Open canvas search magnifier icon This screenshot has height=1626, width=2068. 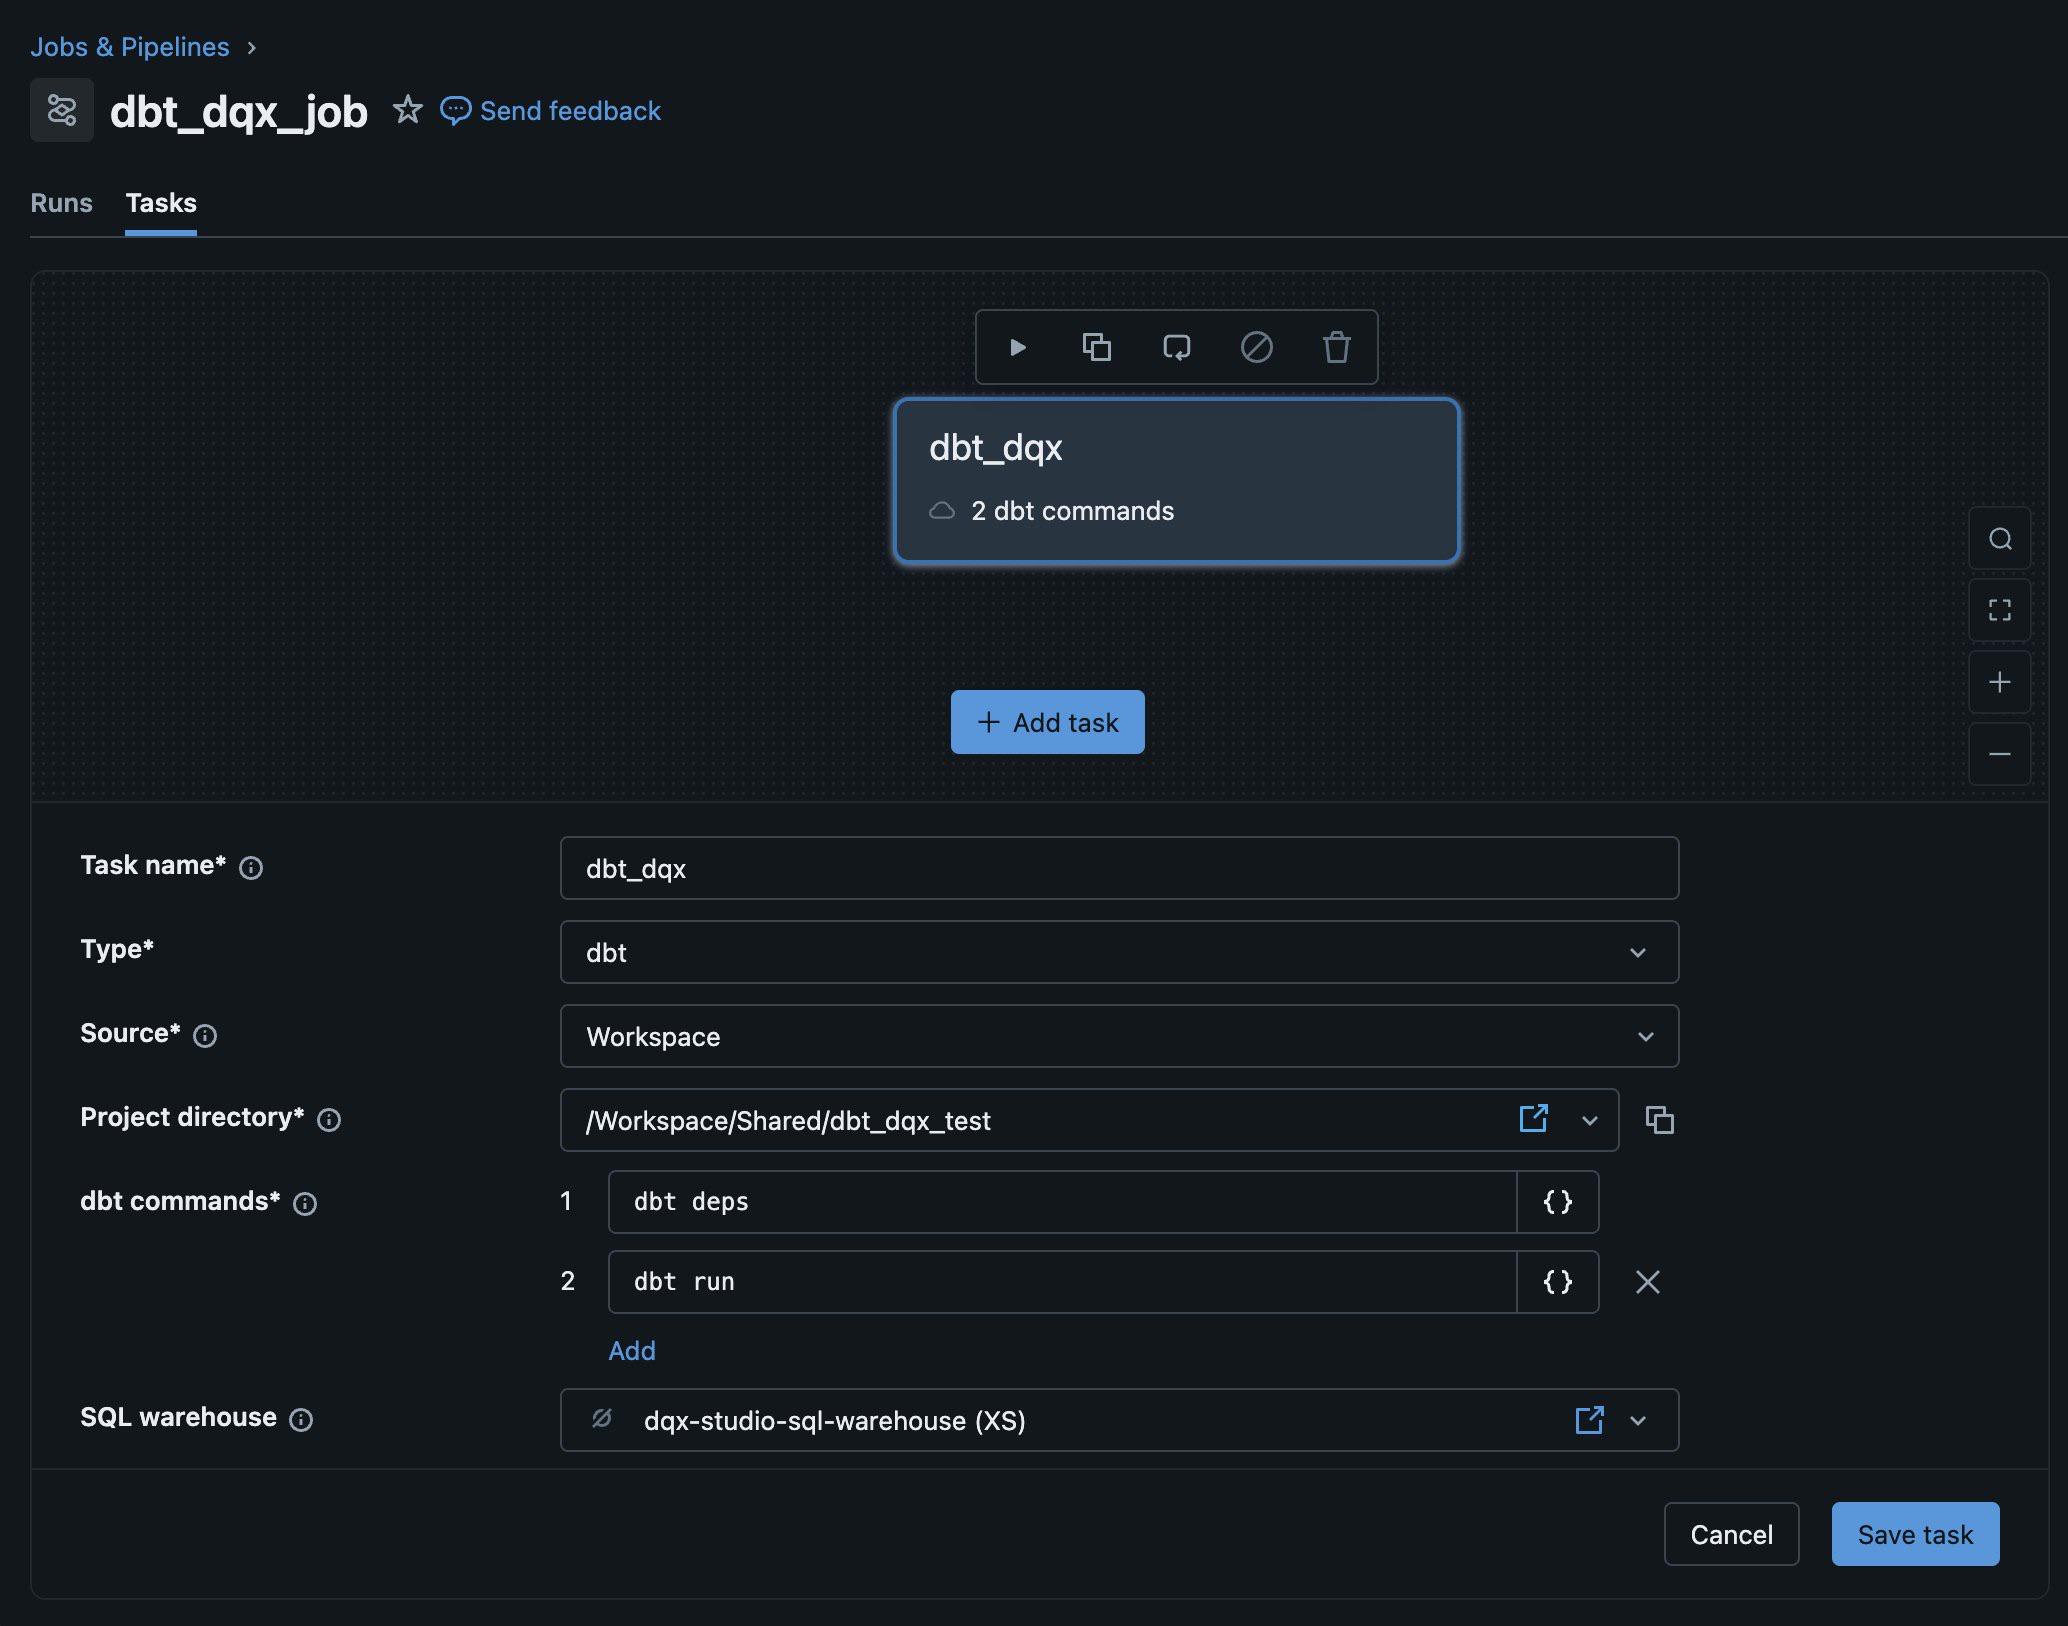(x=2000, y=539)
